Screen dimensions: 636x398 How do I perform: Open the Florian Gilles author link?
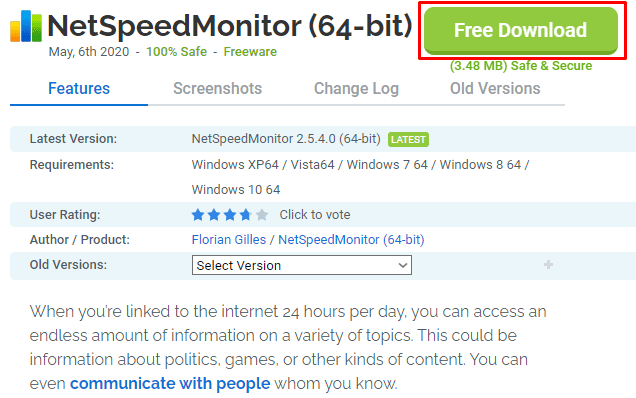(229, 240)
